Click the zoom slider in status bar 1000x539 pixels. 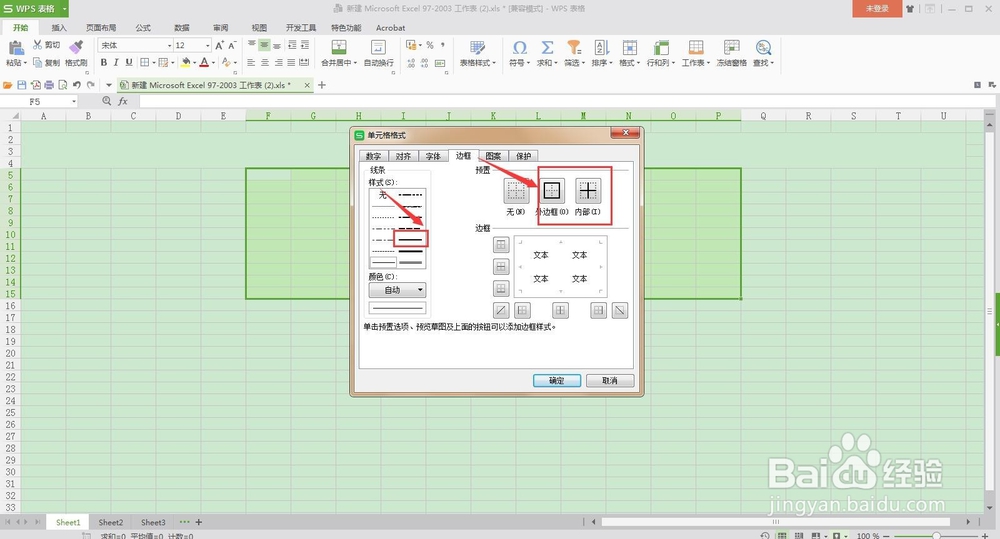[936, 536]
